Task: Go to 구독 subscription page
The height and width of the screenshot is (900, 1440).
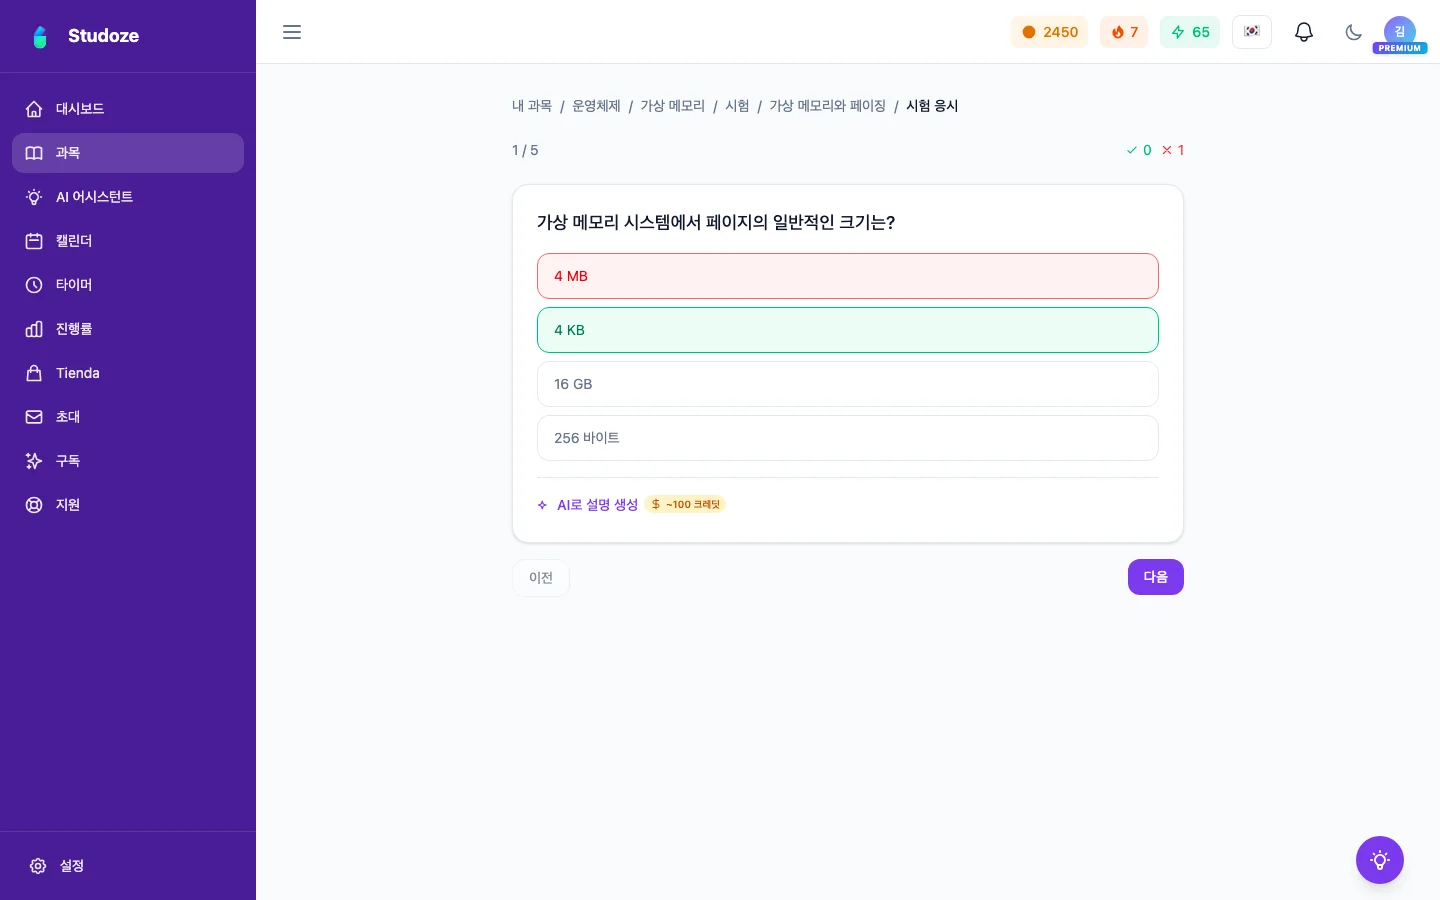Action: pos(128,461)
